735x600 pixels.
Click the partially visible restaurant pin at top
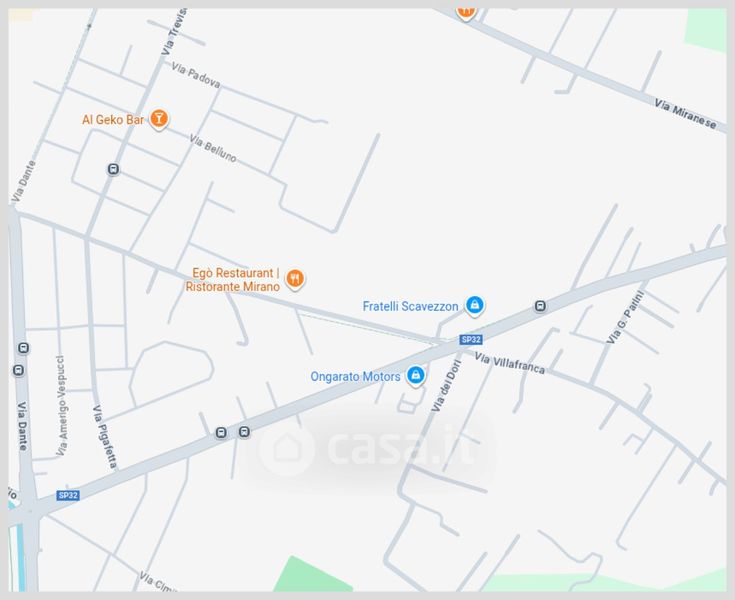[x=466, y=13]
